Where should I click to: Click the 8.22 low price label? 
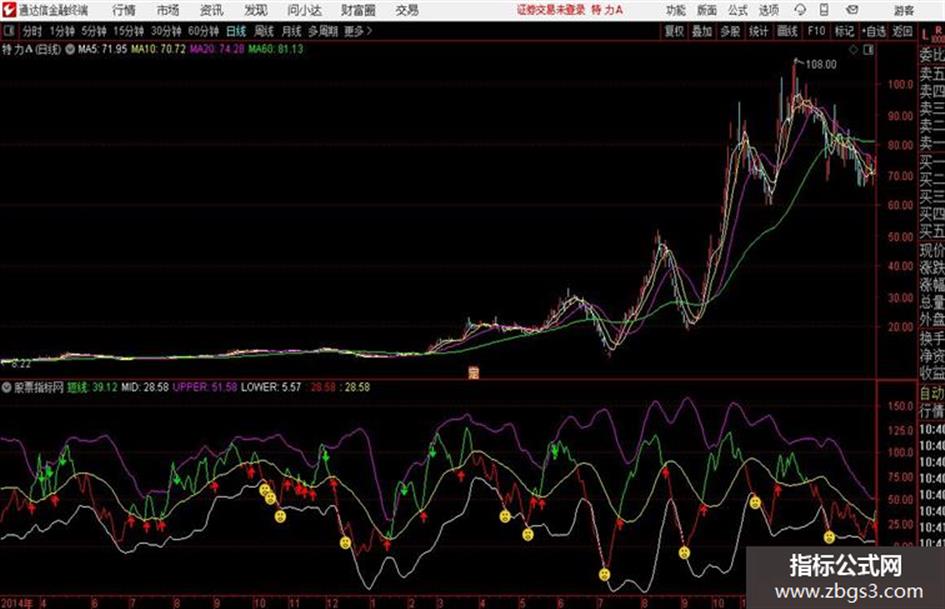tap(21, 364)
